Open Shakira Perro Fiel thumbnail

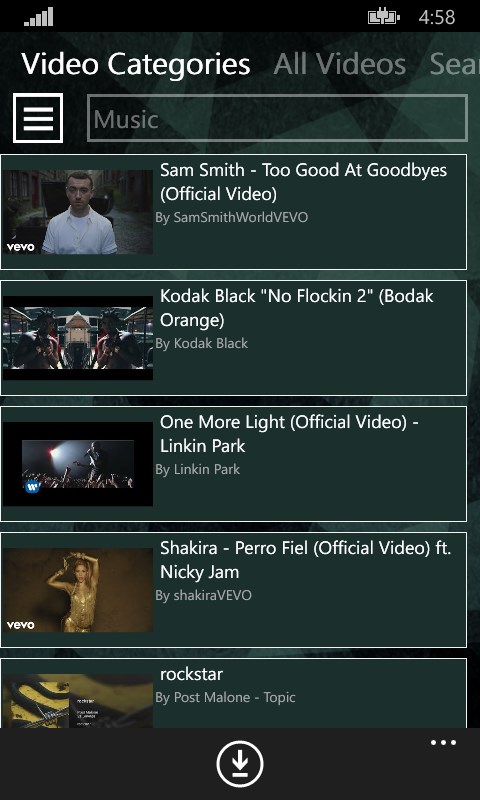78,590
